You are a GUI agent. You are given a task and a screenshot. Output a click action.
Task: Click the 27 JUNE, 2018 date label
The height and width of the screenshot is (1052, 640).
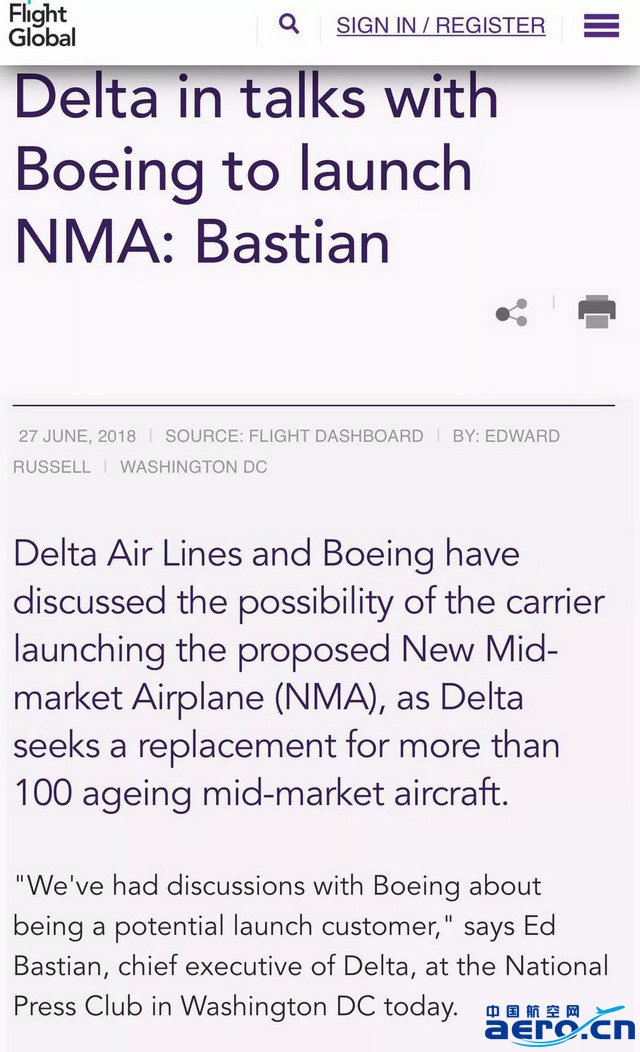[x=77, y=436]
